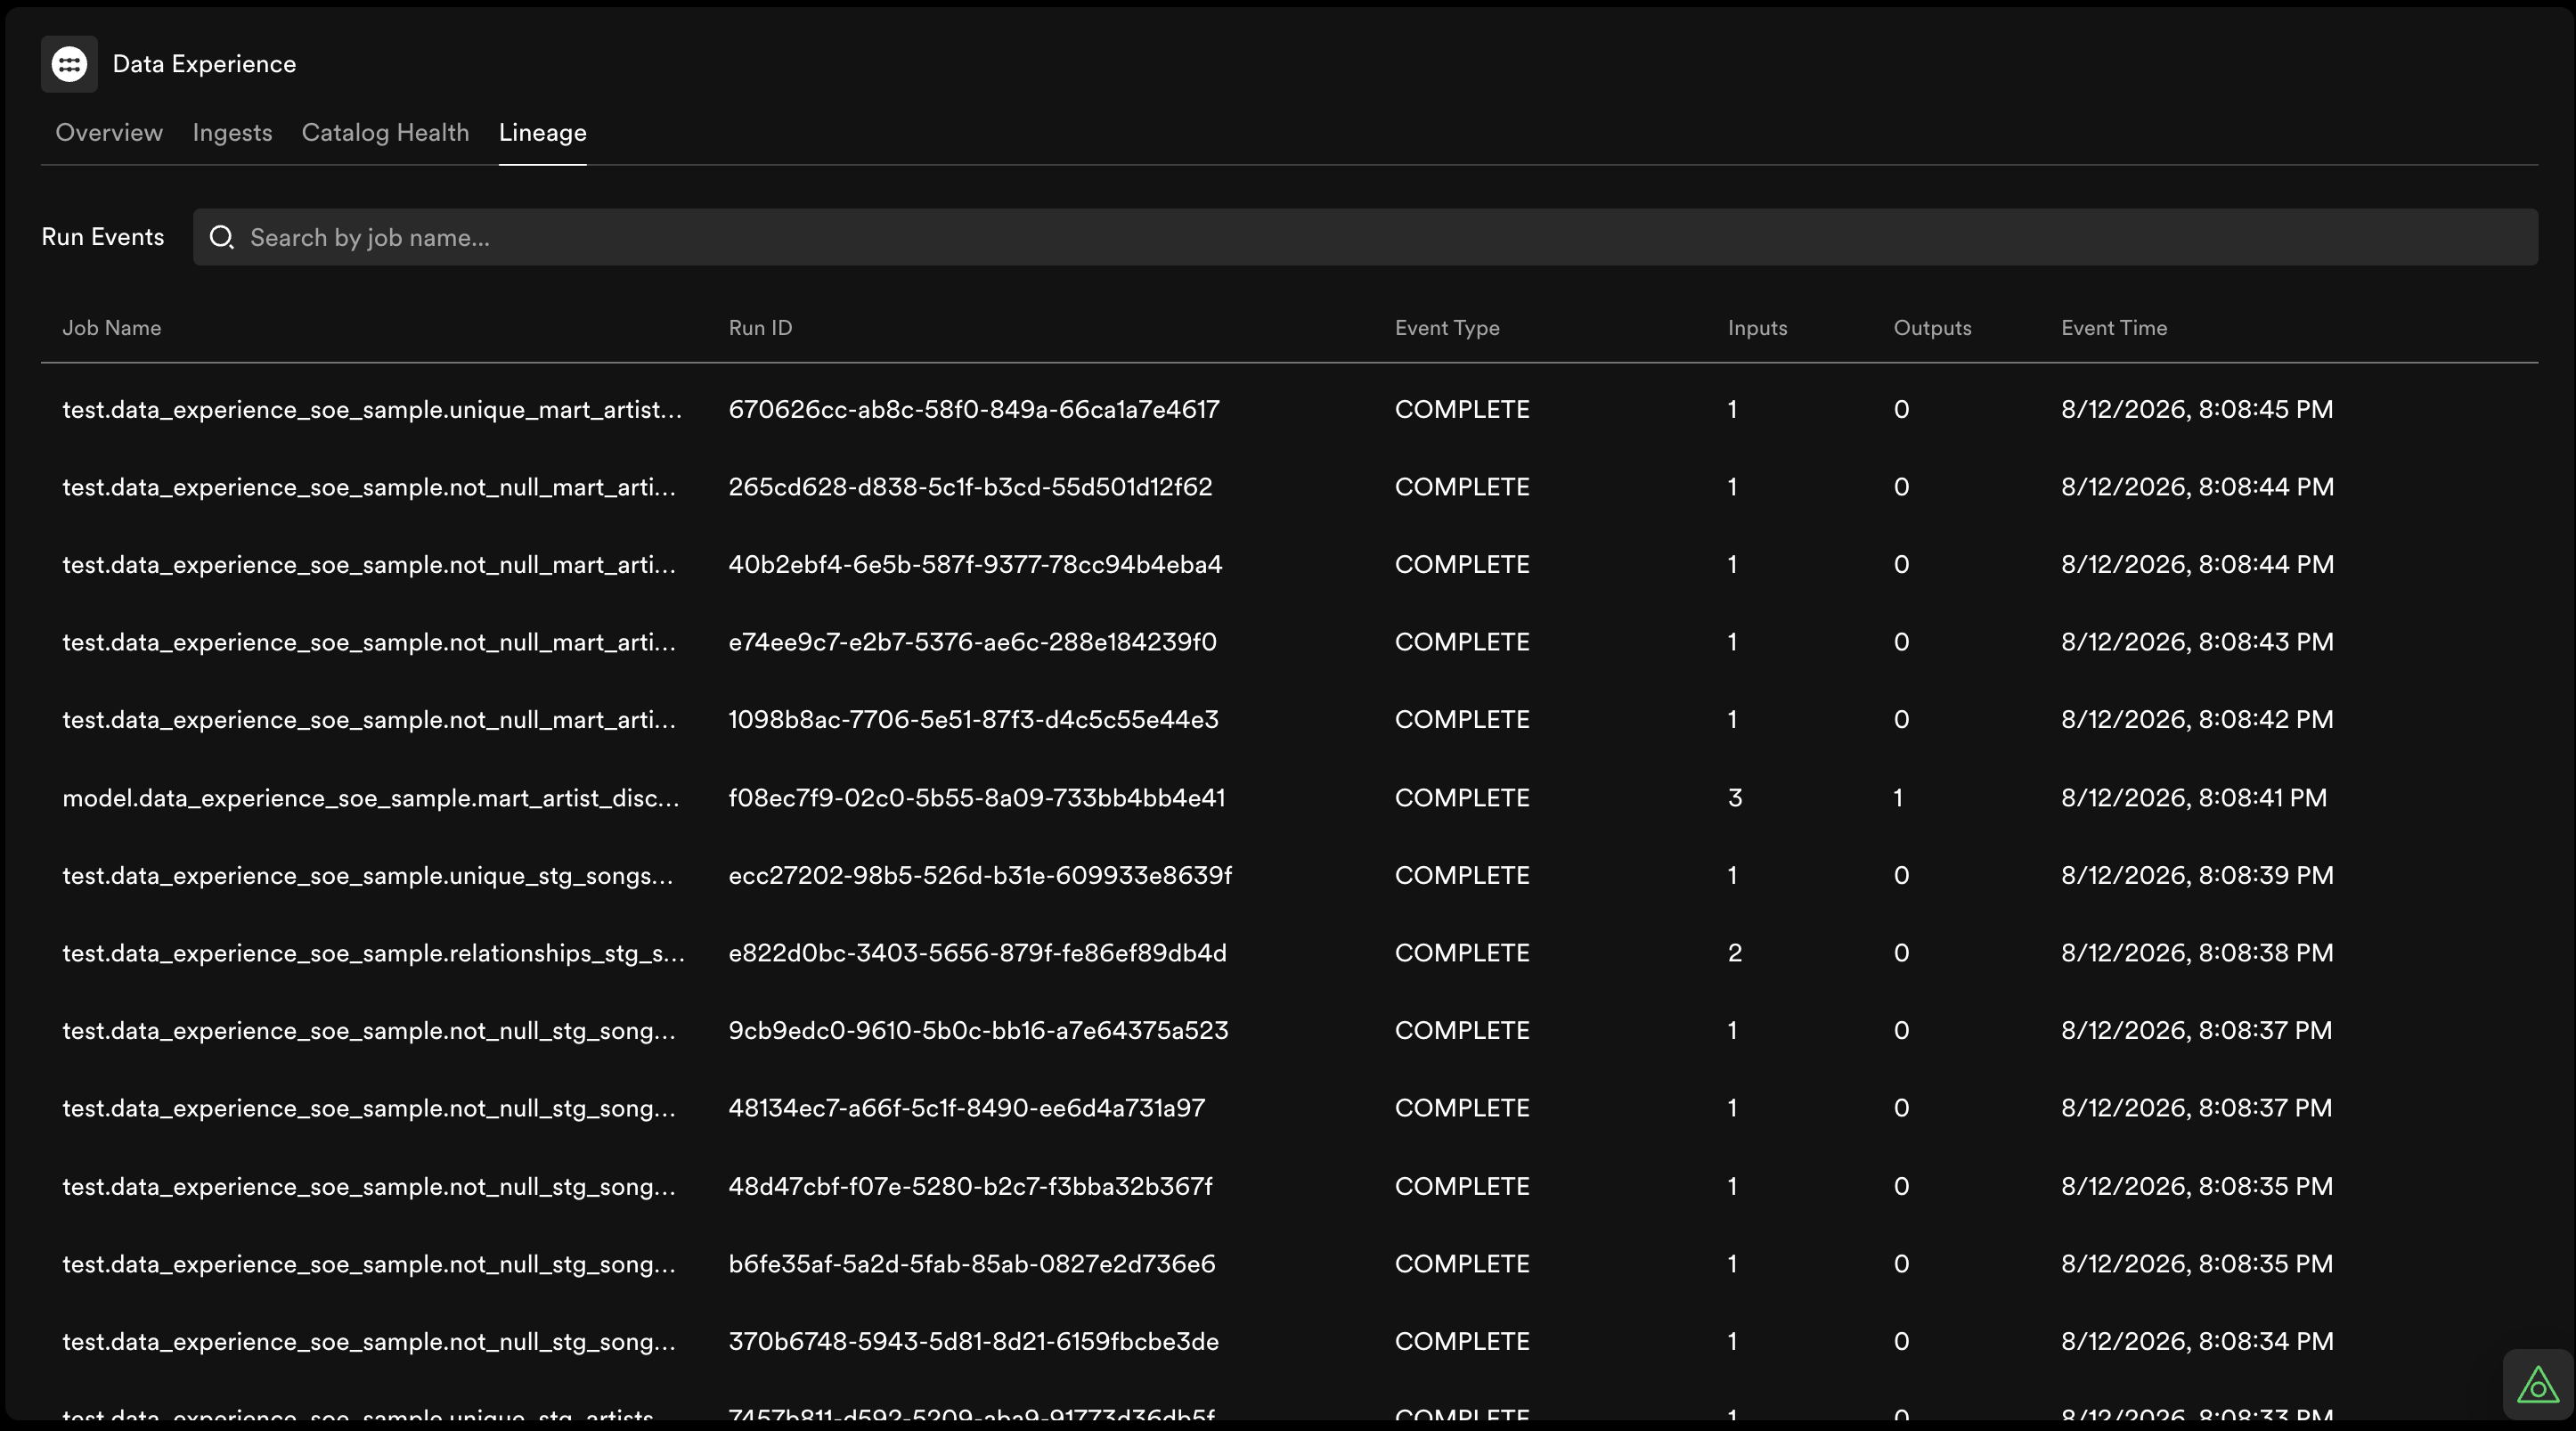Select Run ID 370b6748-5943-5d81-8d21-6159fbcbe3de
This screenshot has width=2576, height=1431.
point(974,1341)
